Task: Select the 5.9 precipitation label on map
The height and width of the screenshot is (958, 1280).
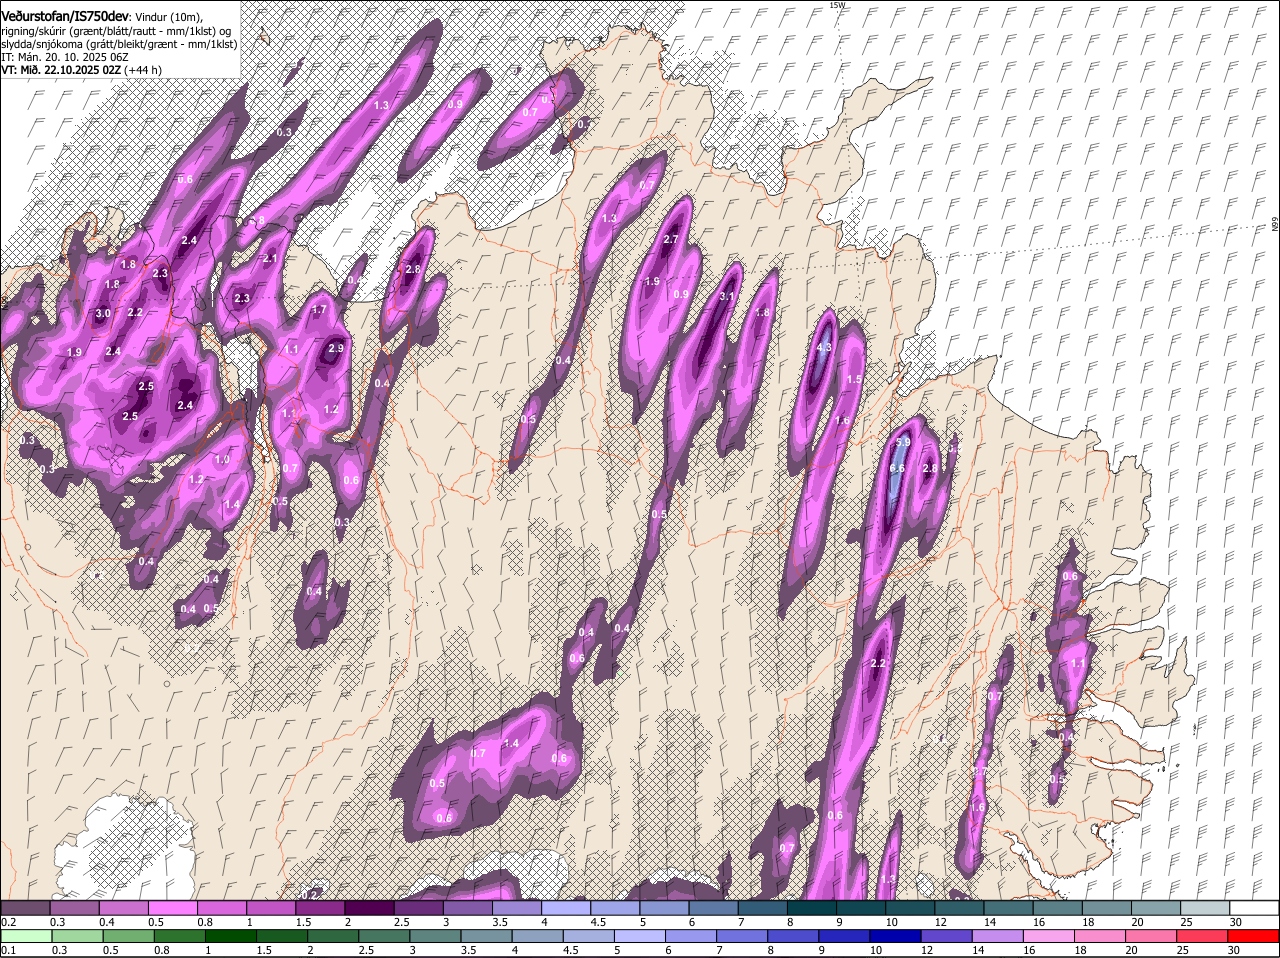Action: (902, 442)
